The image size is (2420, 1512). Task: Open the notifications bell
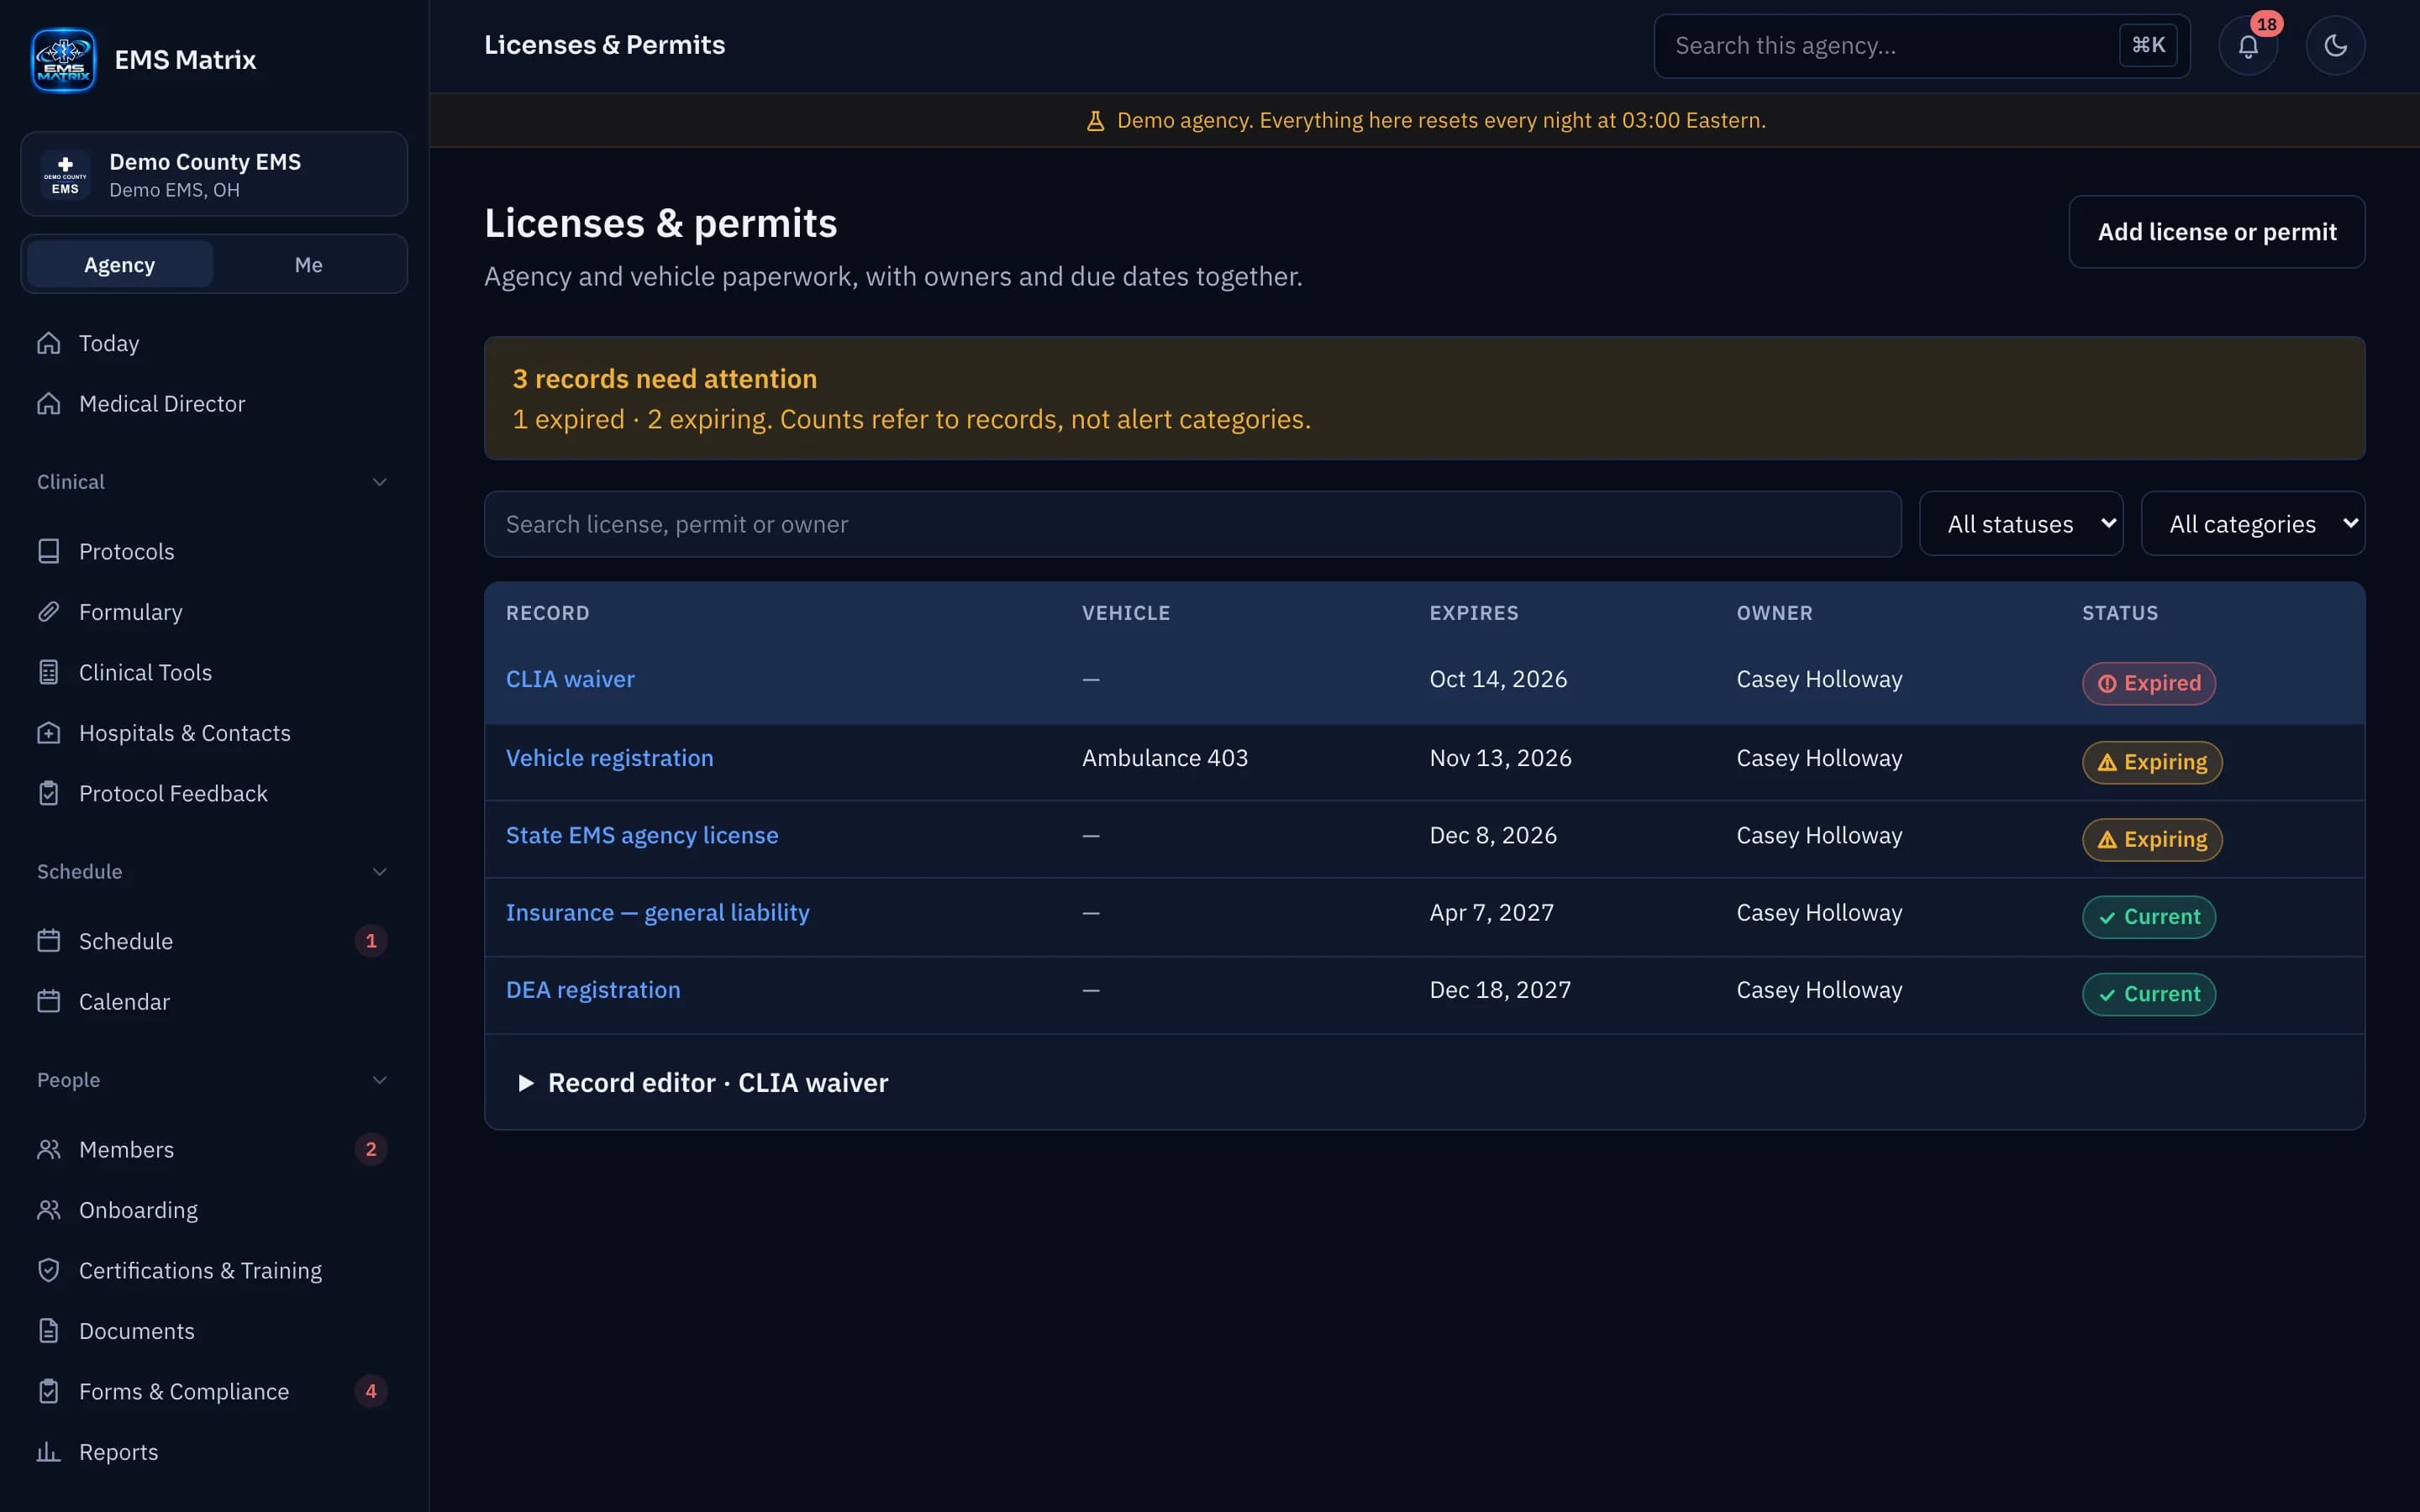click(2248, 46)
